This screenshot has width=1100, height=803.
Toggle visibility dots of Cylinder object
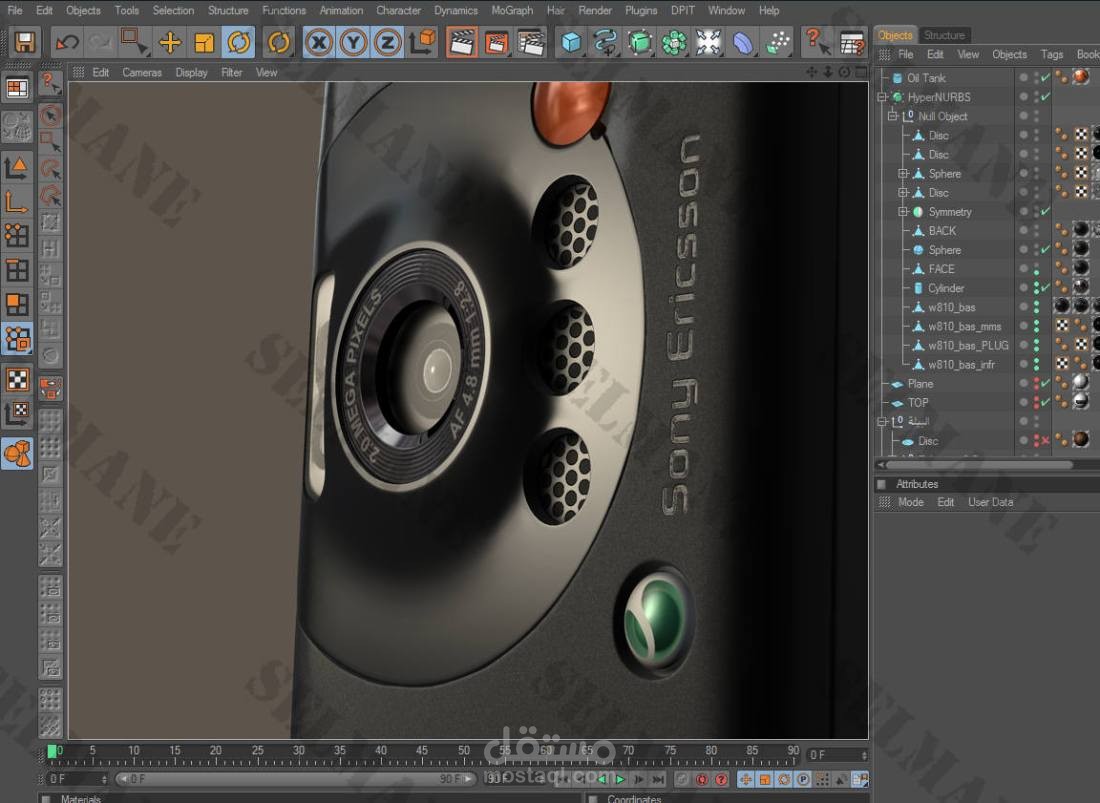(x=1036, y=288)
